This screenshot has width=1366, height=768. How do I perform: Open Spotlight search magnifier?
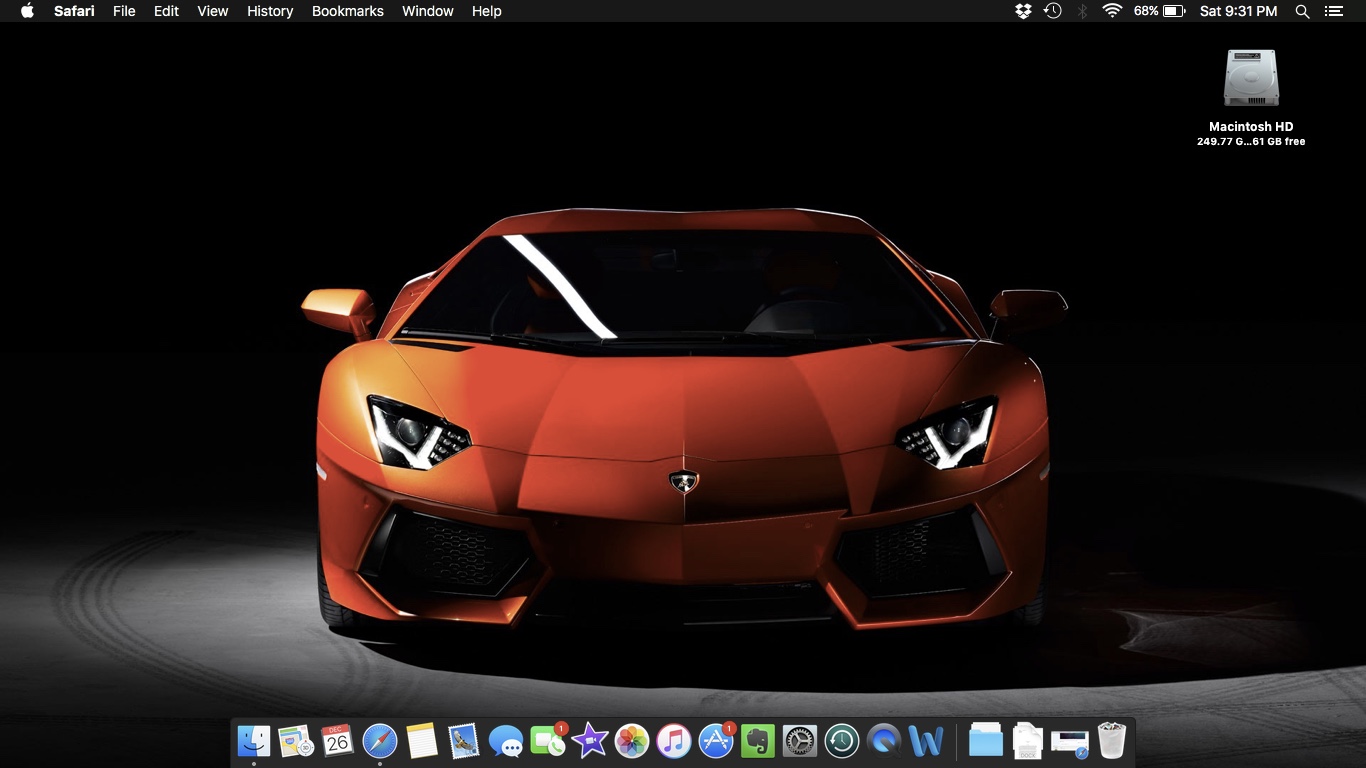click(1302, 11)
